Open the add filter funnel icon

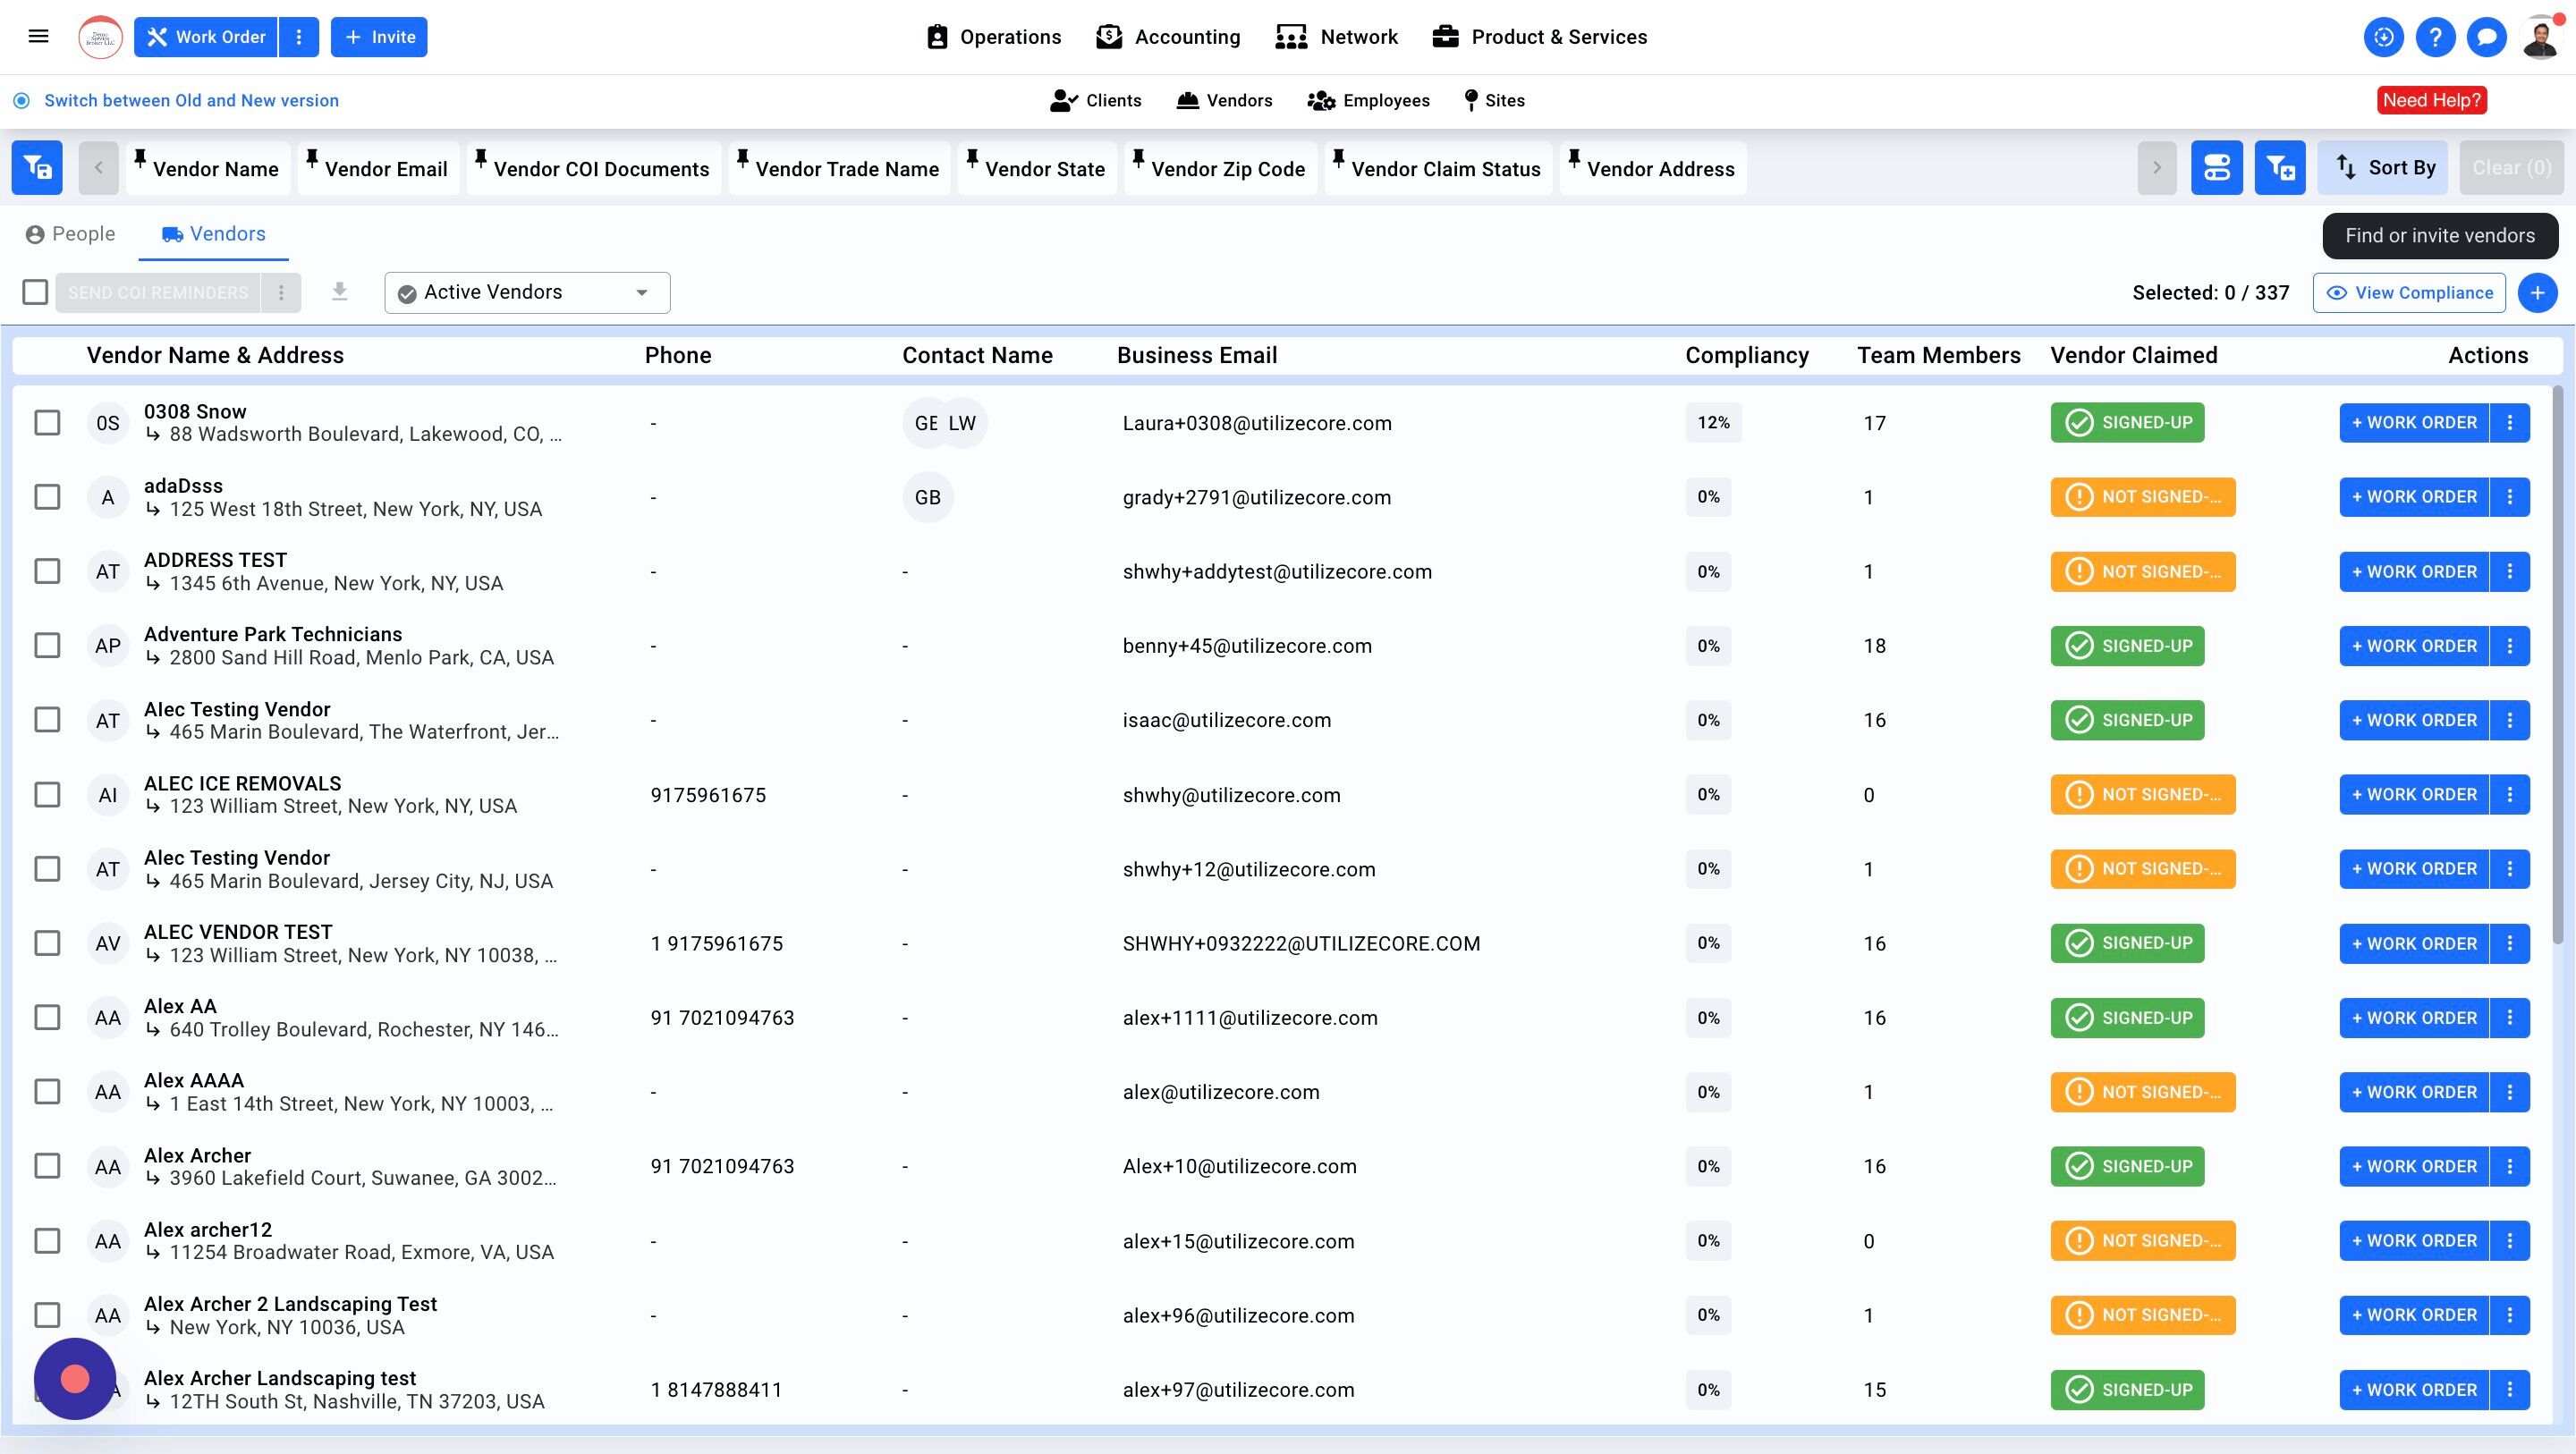(2279, 168)
